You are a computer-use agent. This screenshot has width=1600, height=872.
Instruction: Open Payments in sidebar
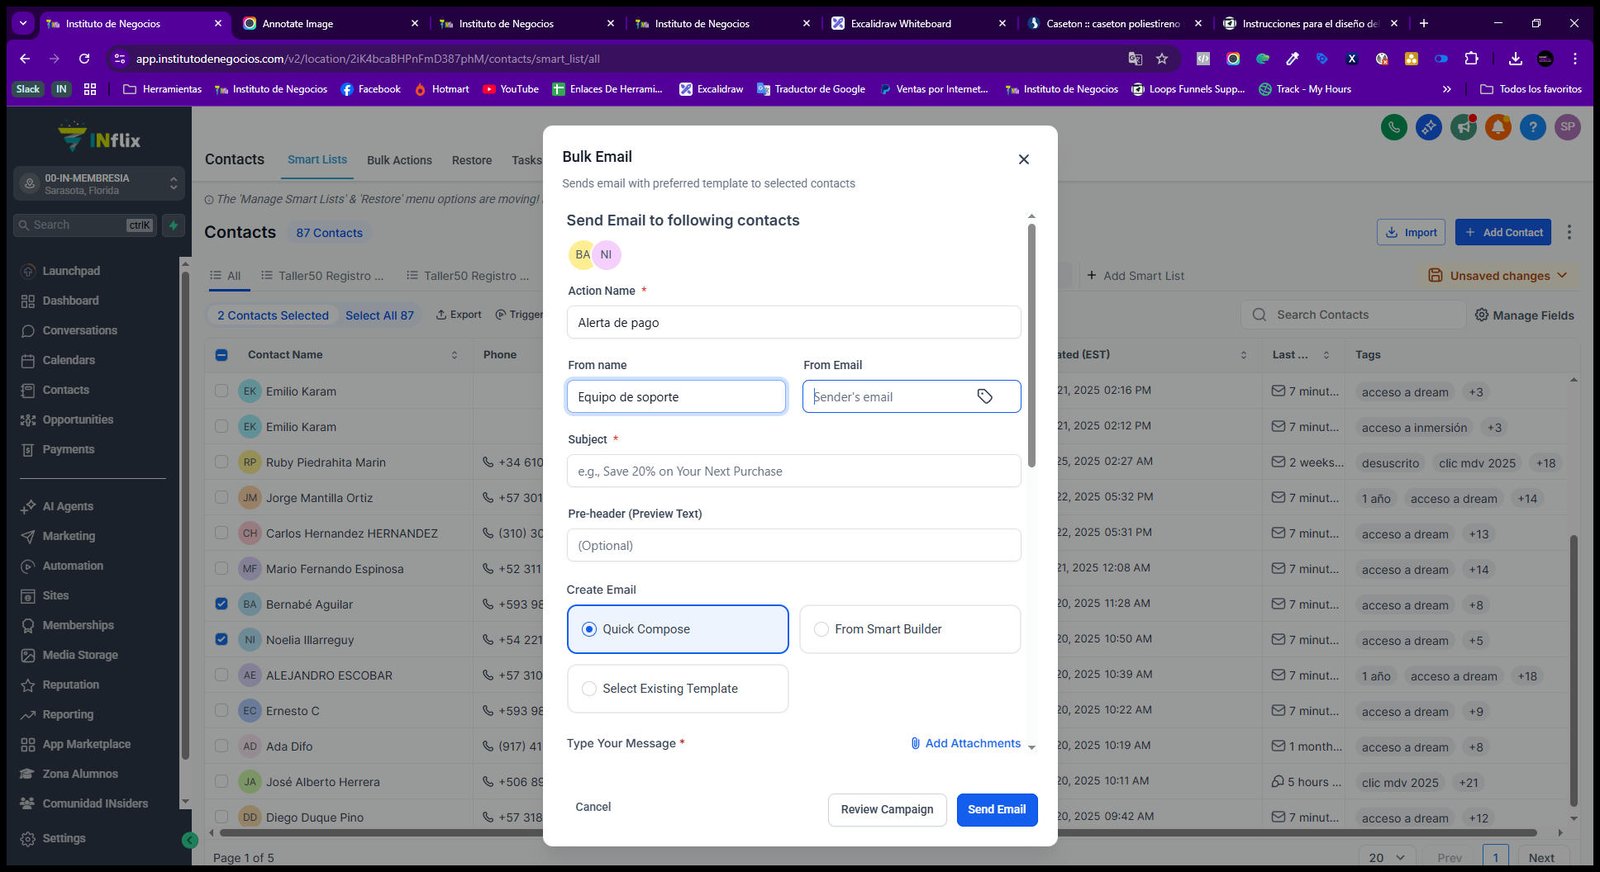coord(68,450)
